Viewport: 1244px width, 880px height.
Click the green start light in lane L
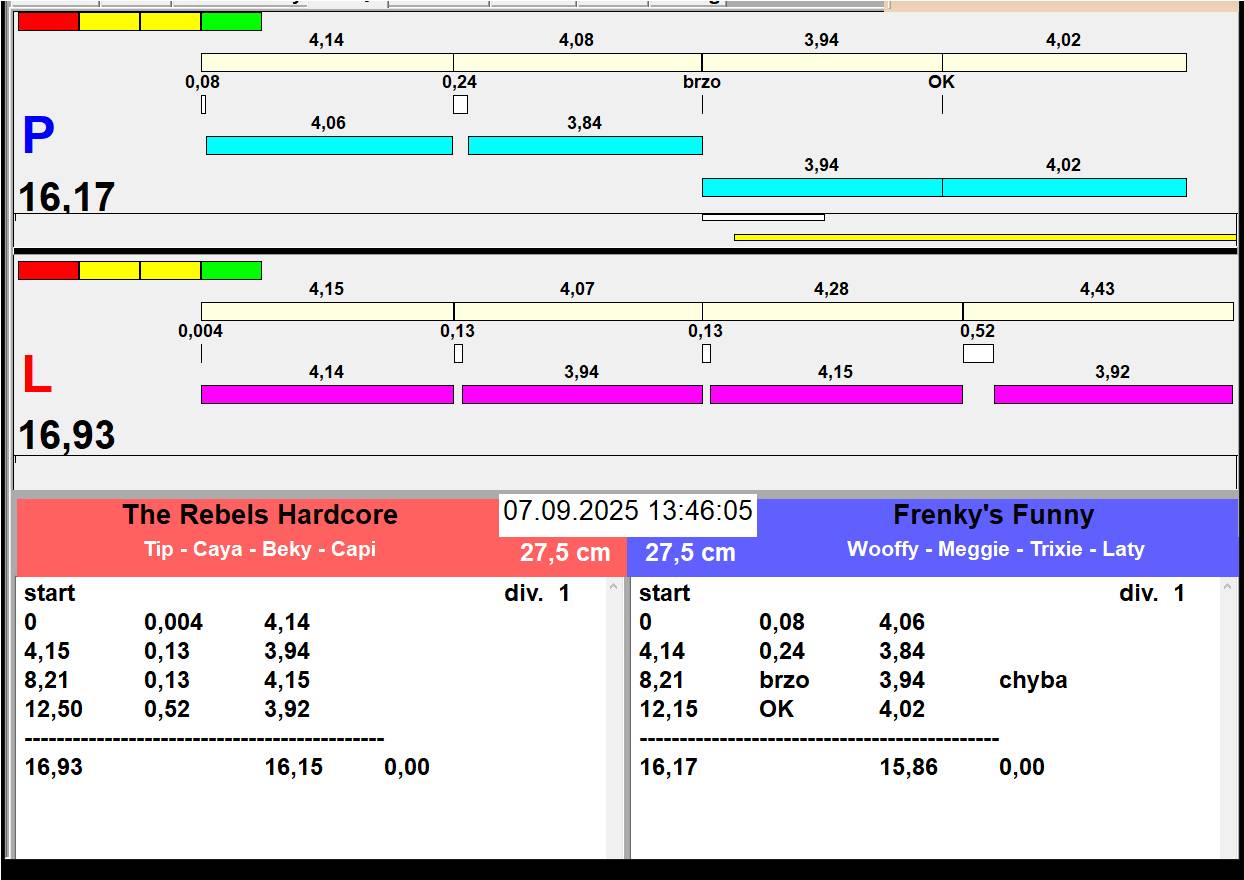pos(231,270)
